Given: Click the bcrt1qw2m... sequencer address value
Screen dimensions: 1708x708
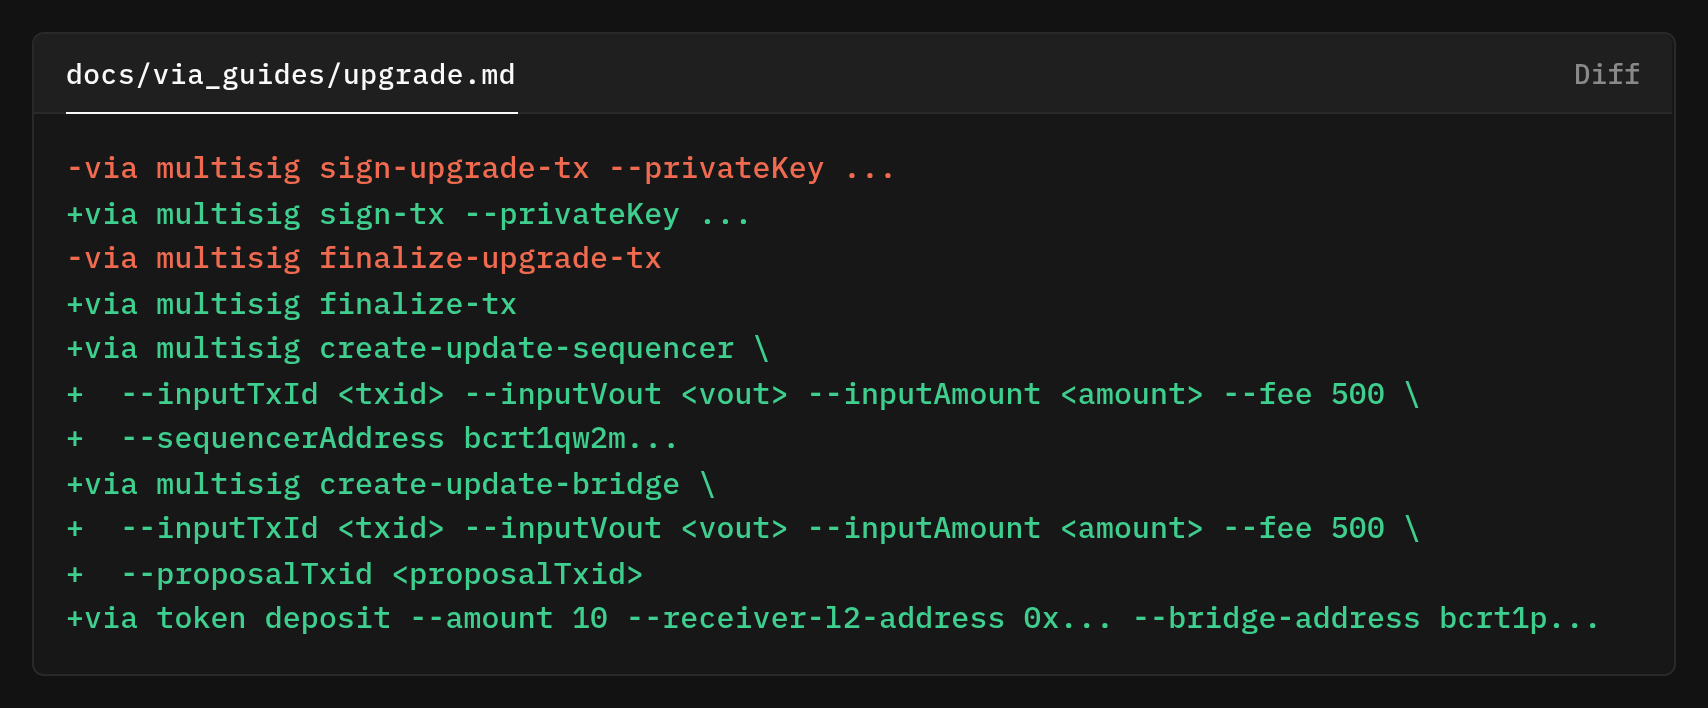Looking at the screenshot, I should [x=570, y=439].
